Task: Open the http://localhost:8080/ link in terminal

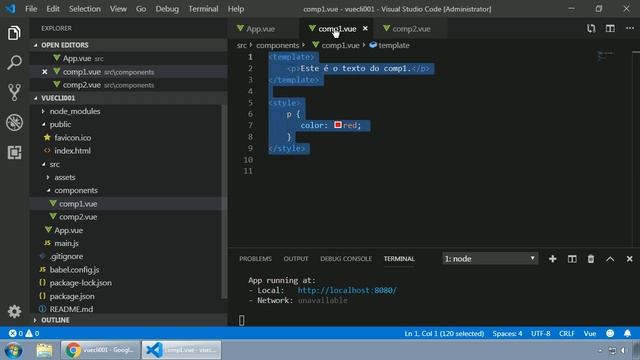Action: (x=347, y=290)
